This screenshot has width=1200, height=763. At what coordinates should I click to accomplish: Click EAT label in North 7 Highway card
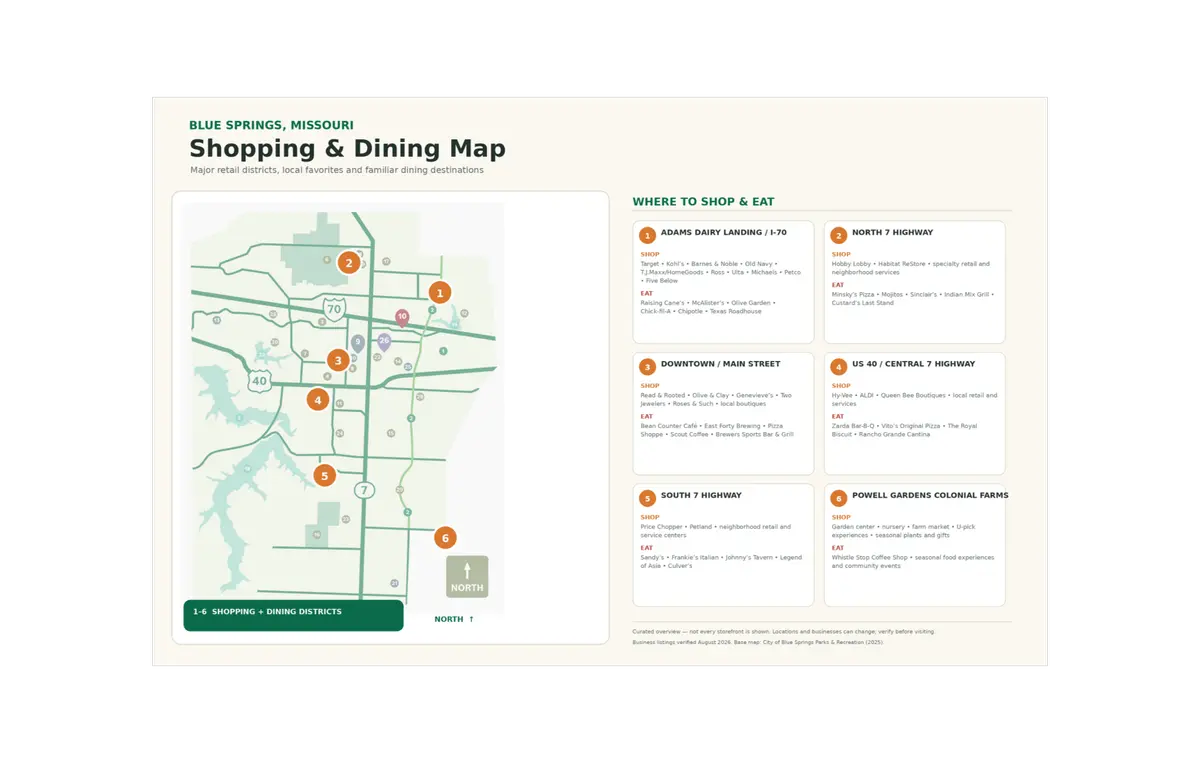pos(838,285)
